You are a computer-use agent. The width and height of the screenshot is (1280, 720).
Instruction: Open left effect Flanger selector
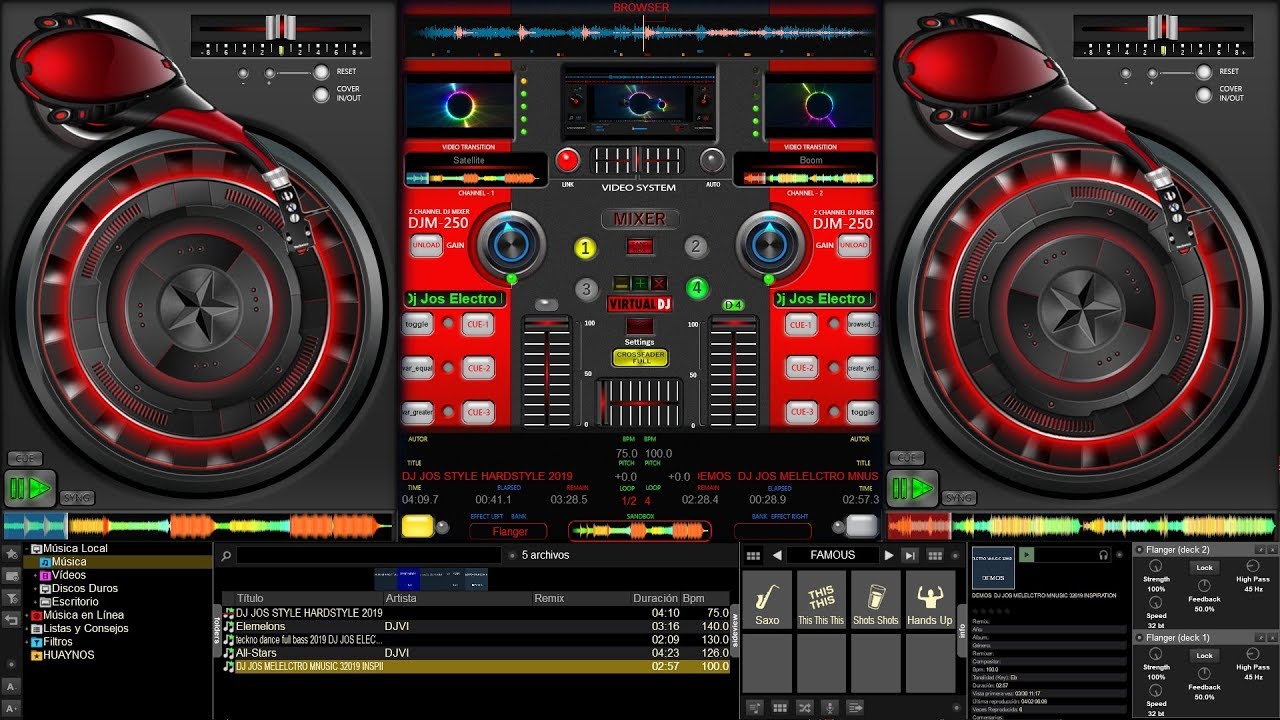pyautogui.click(x=510, y=531)
